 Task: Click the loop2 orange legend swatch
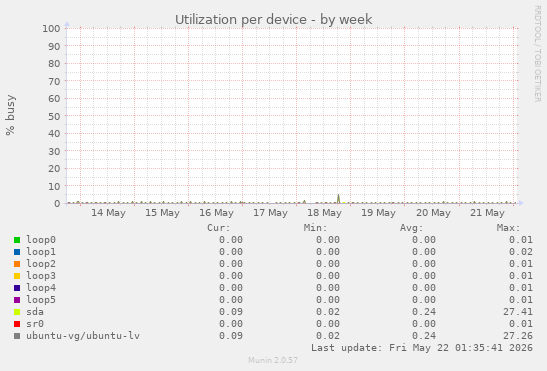coord(17,264)
